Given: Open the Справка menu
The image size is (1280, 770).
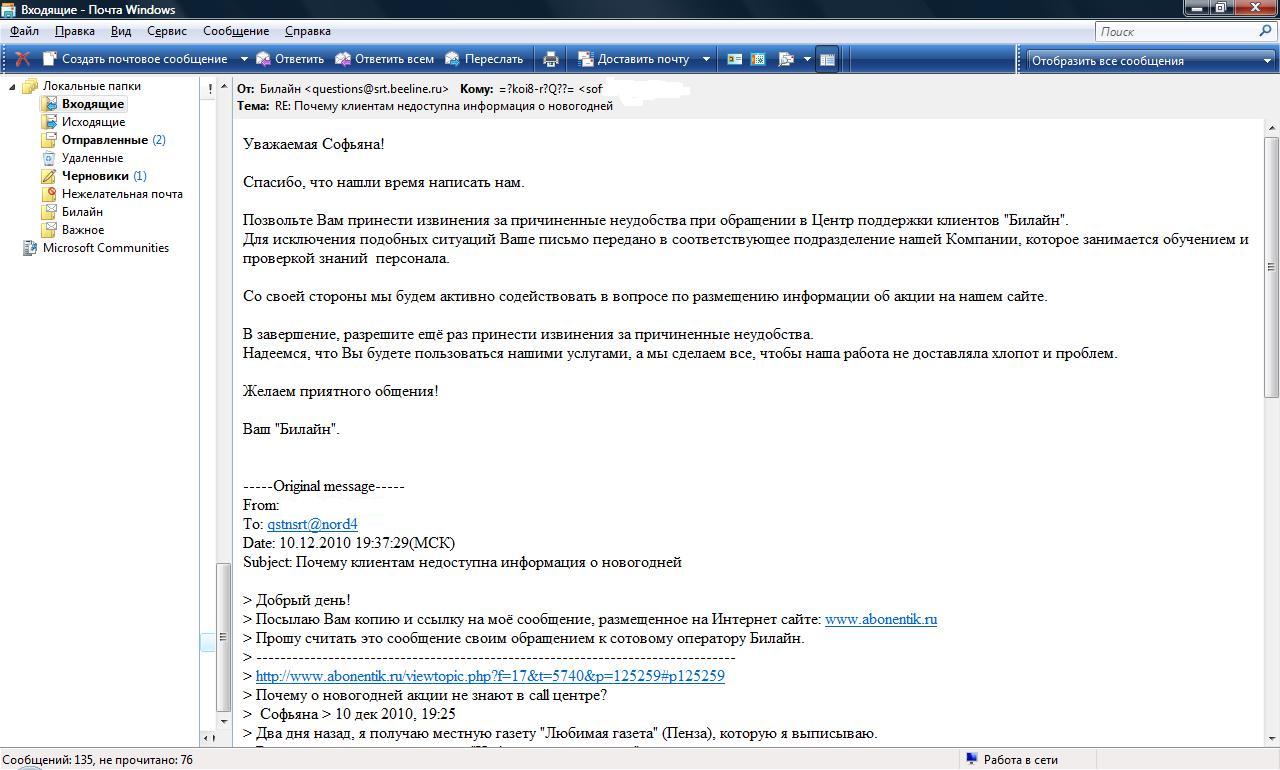Looking at the screenshot, I should (307, 31).
